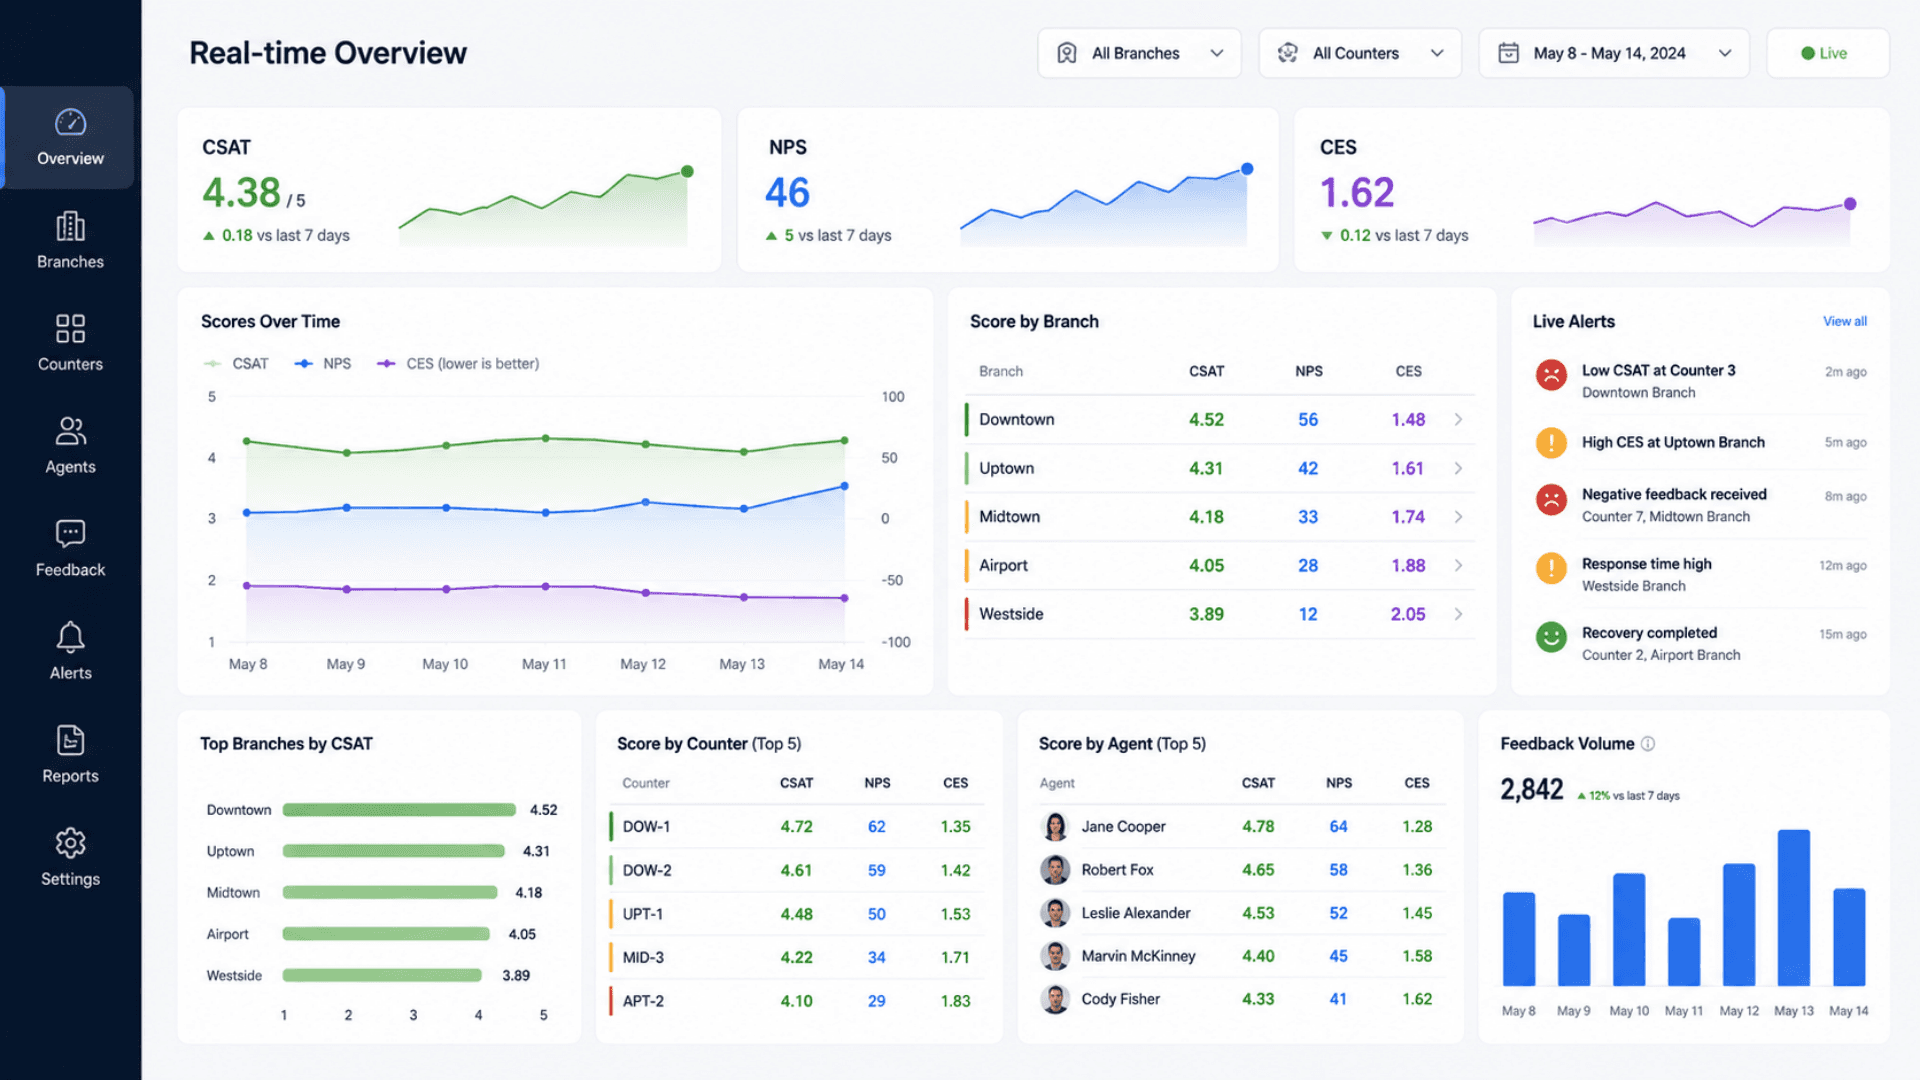
Task: Click the branch pin icon in All Branches filter
Action: [x=1067, y=53]
